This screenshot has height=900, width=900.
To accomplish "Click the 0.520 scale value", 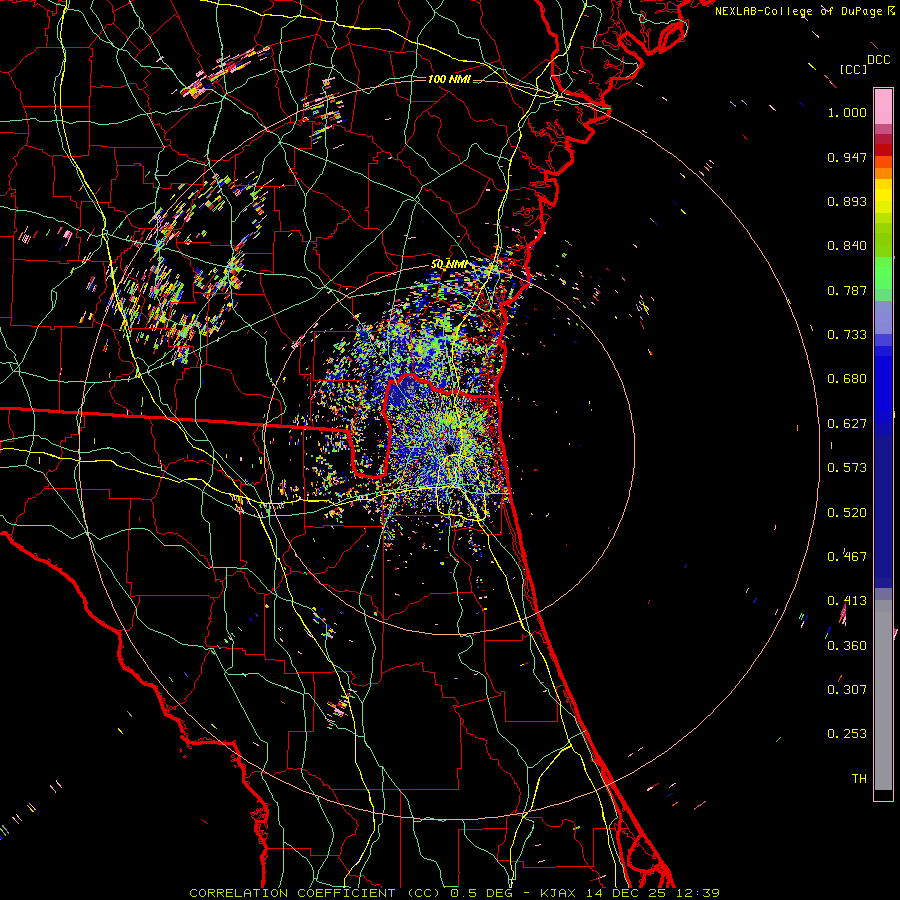I will point(847,513).
